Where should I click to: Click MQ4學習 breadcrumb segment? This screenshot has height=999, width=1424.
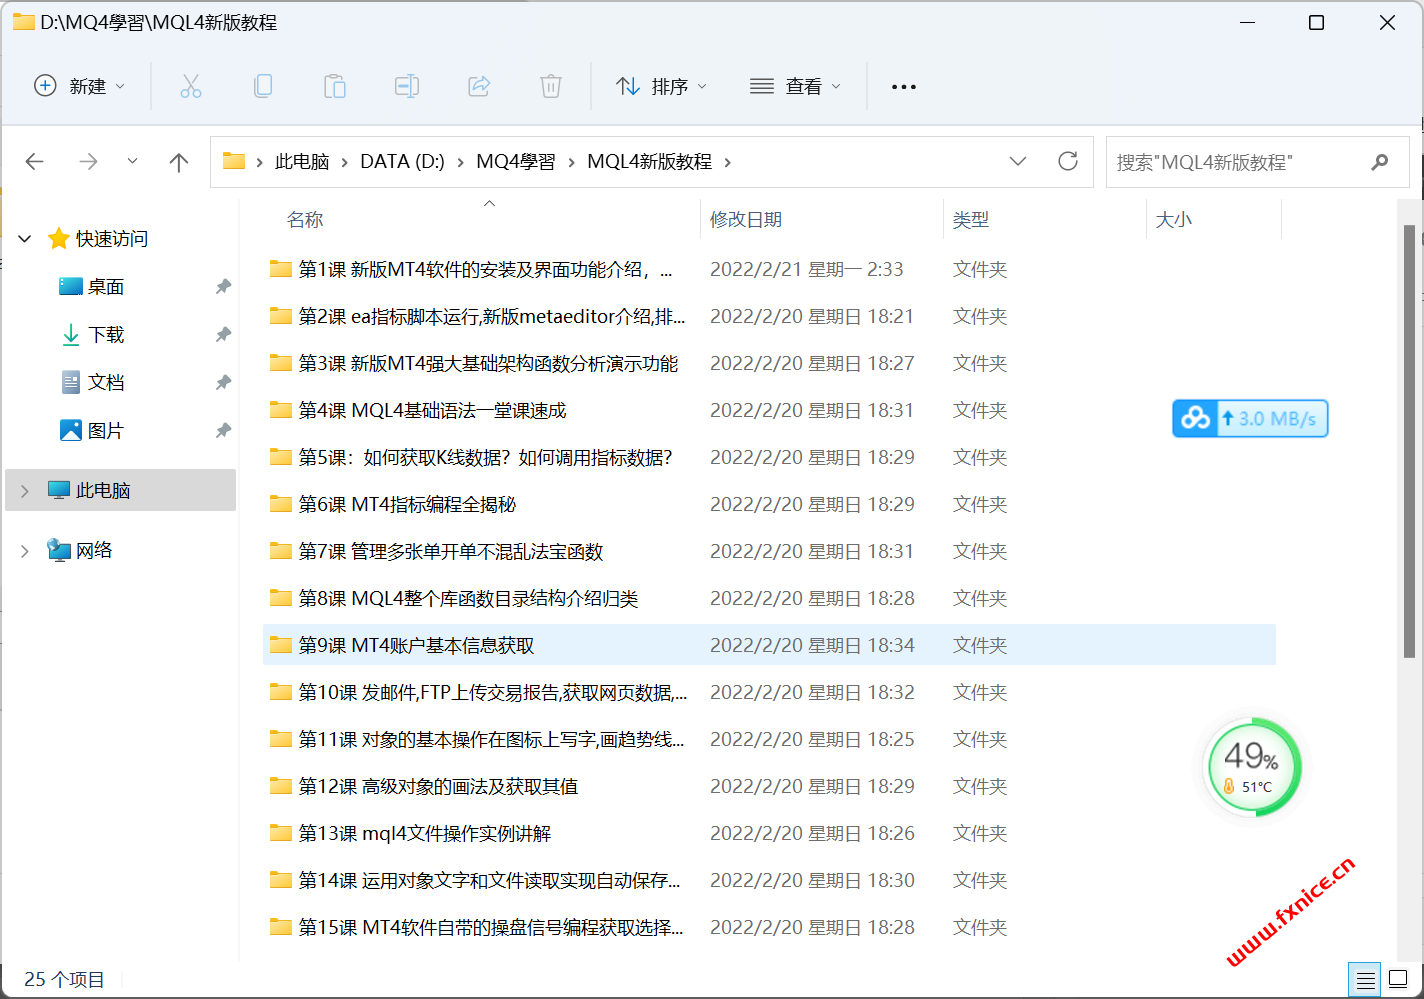point(515,162)
